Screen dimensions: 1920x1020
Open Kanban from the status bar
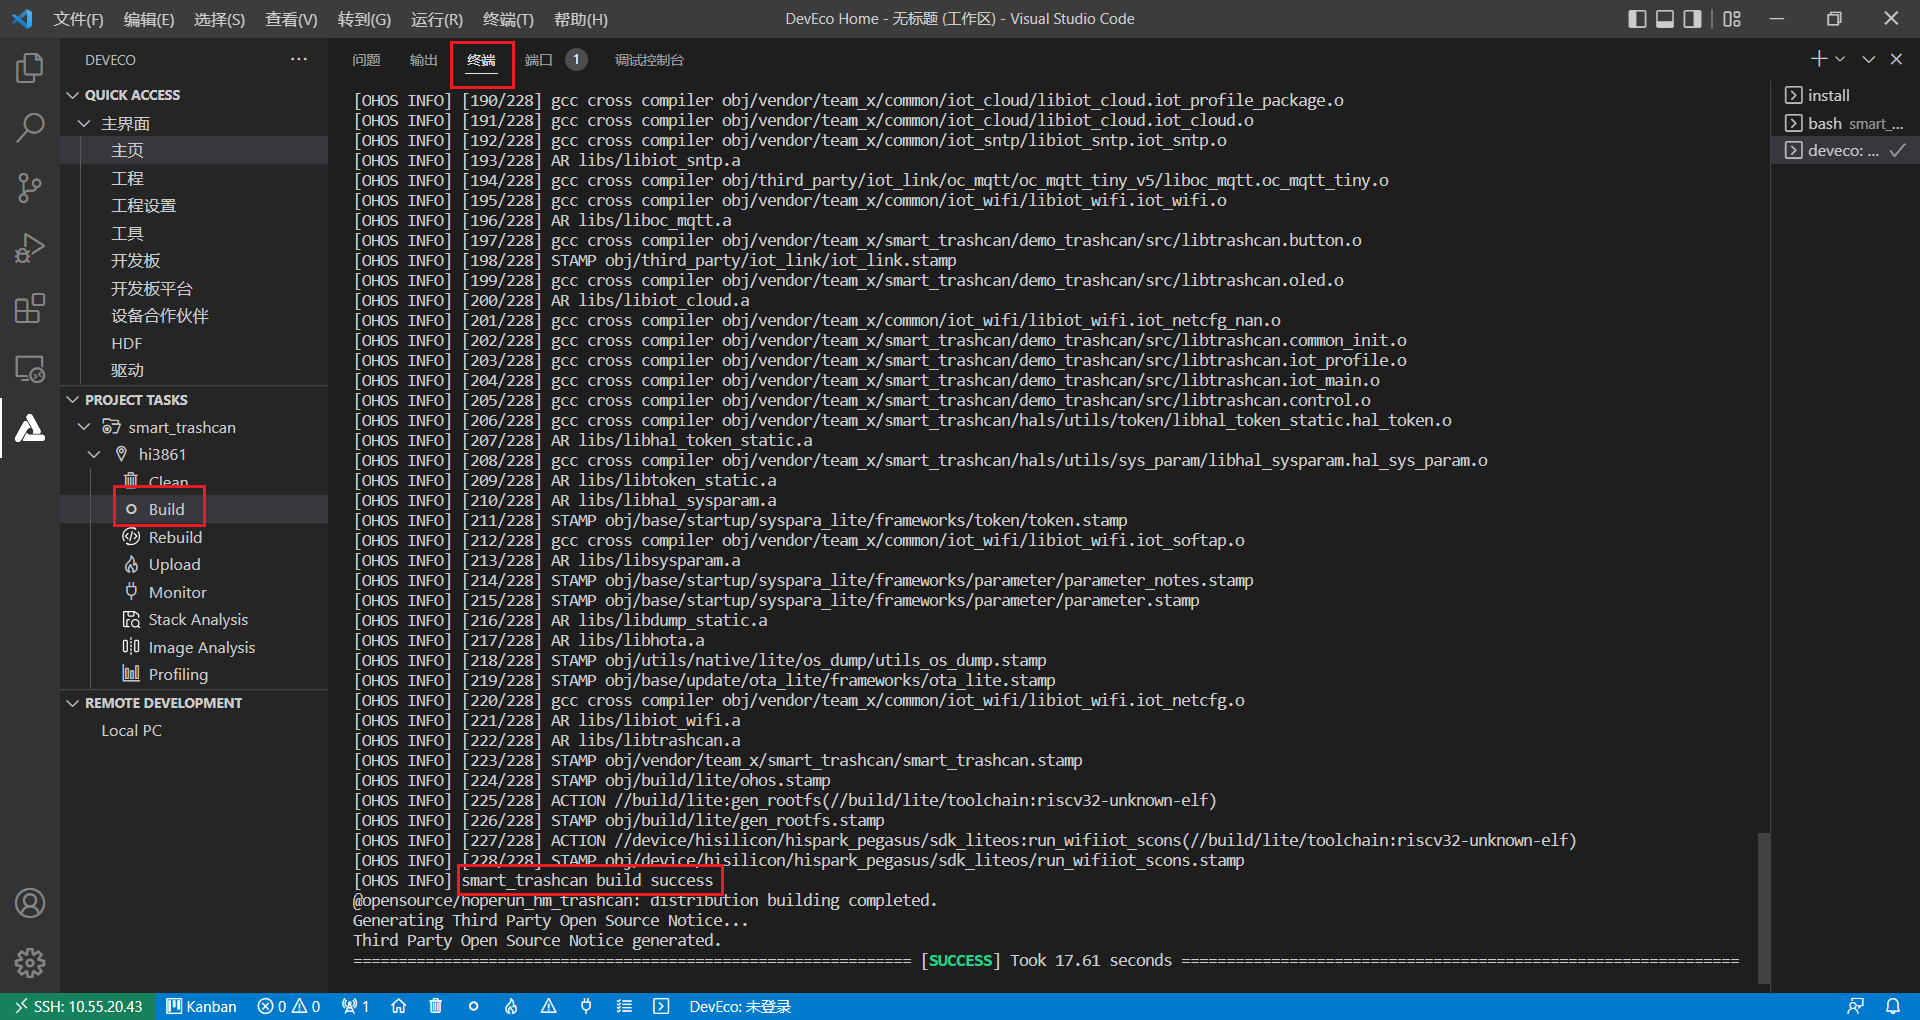(201, 1006)
